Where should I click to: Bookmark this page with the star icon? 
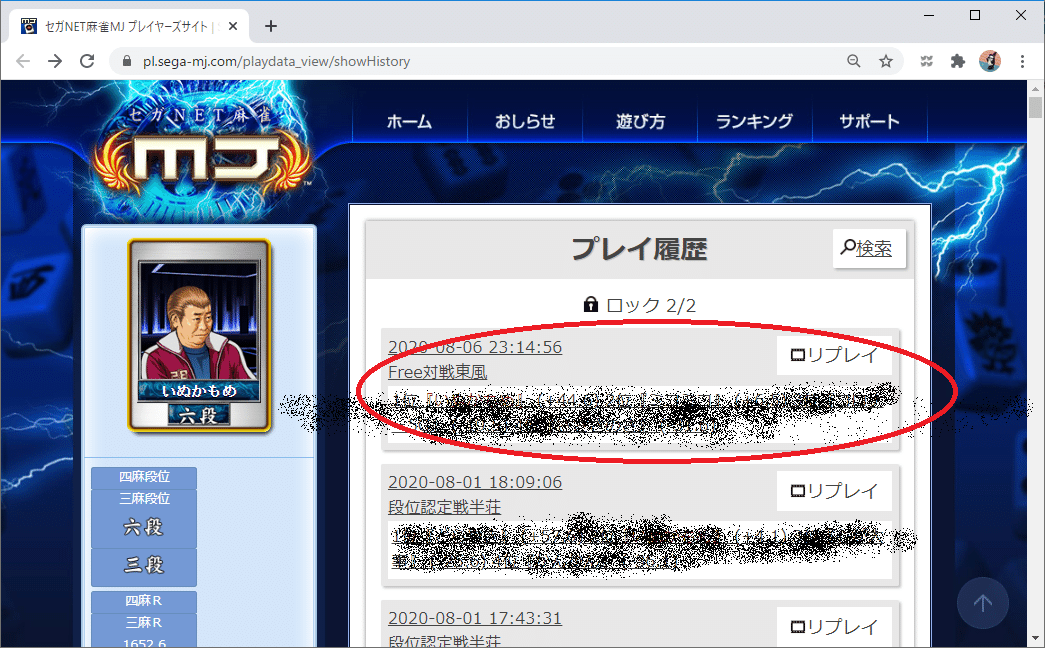click(886, 61)
